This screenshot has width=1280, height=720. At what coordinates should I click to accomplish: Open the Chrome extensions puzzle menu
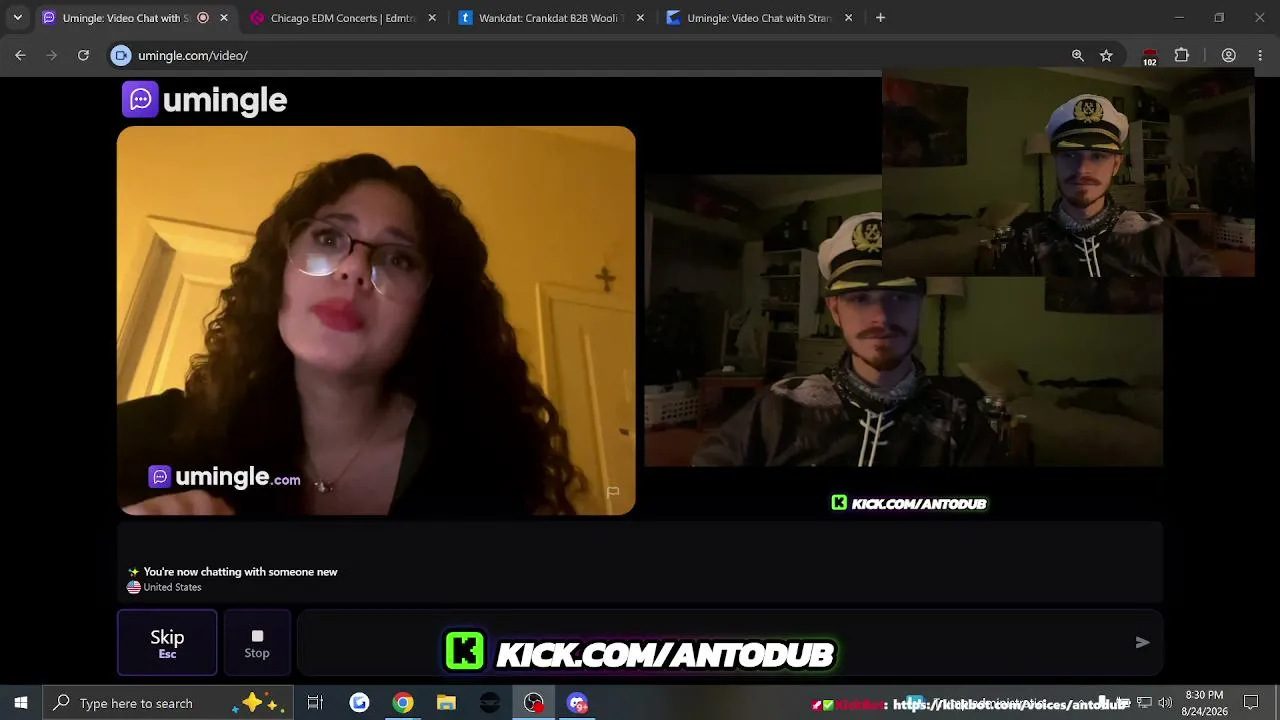[x=1182, y=55]
